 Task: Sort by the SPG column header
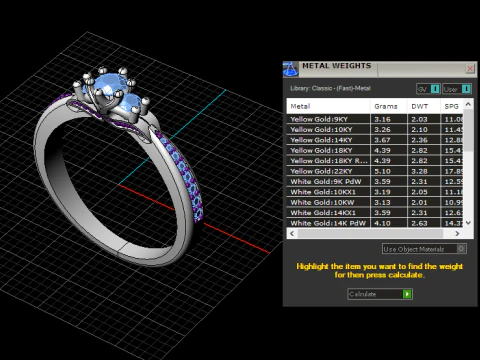tap(452, 106)
